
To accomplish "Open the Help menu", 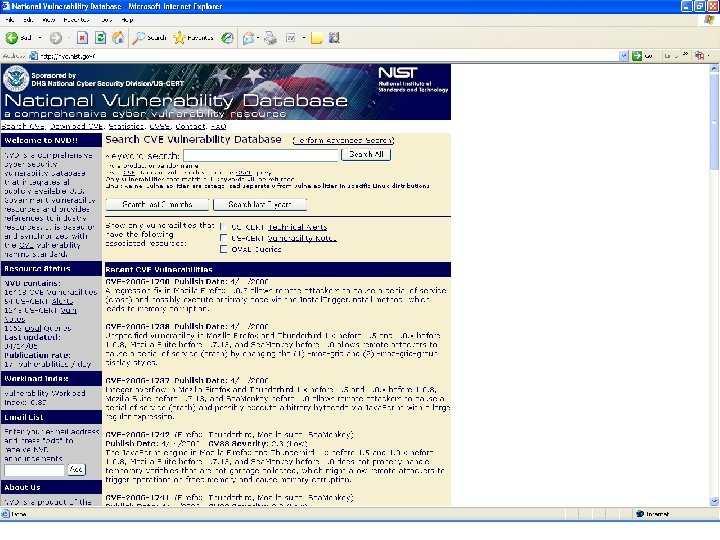I will click(127, 20).
